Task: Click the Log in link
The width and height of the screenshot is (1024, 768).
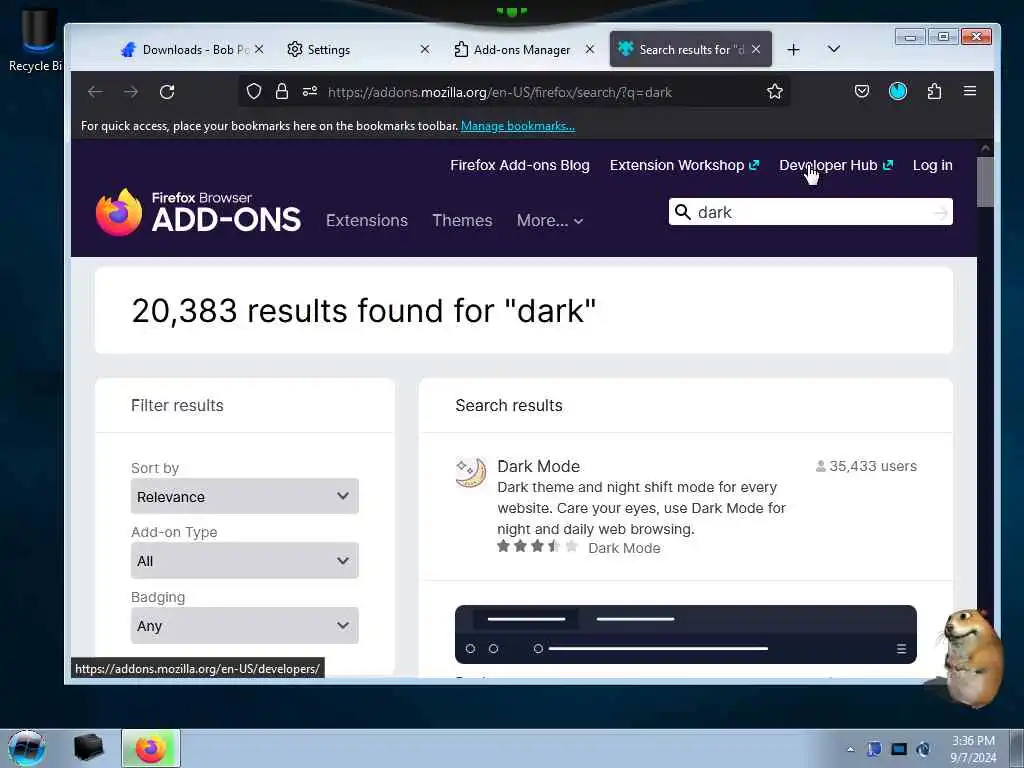Action: tap(933, 165)
